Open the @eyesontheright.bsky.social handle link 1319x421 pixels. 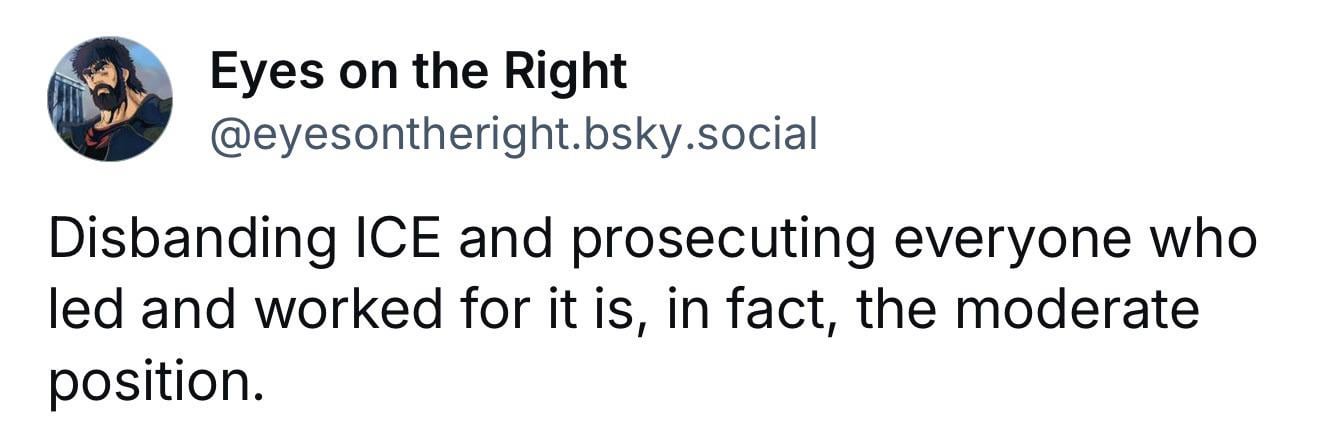point(513,133)
